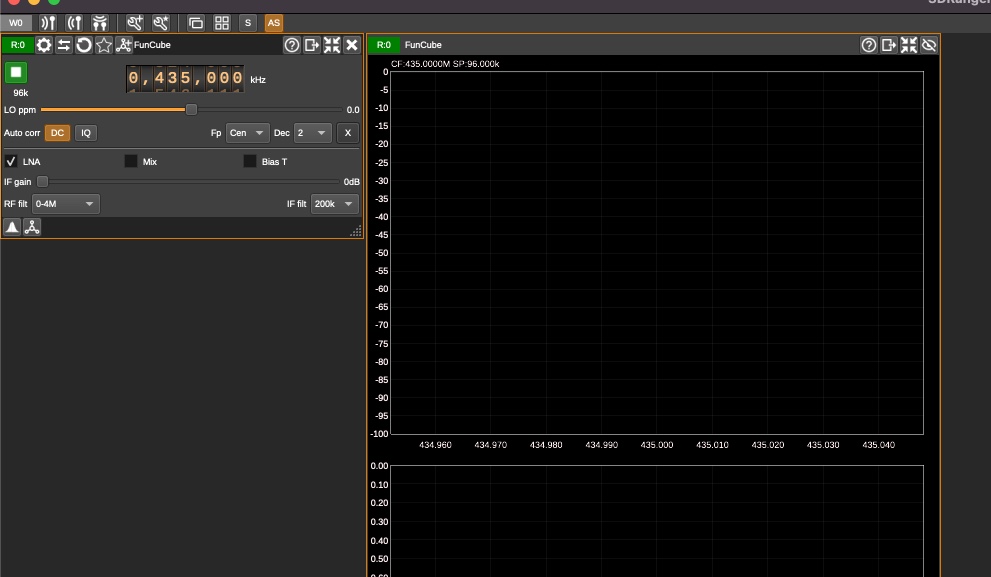Click the X button beside Dec
This screenshot has width=991, height=577.
pyautogui.click(x=348, y=133)
